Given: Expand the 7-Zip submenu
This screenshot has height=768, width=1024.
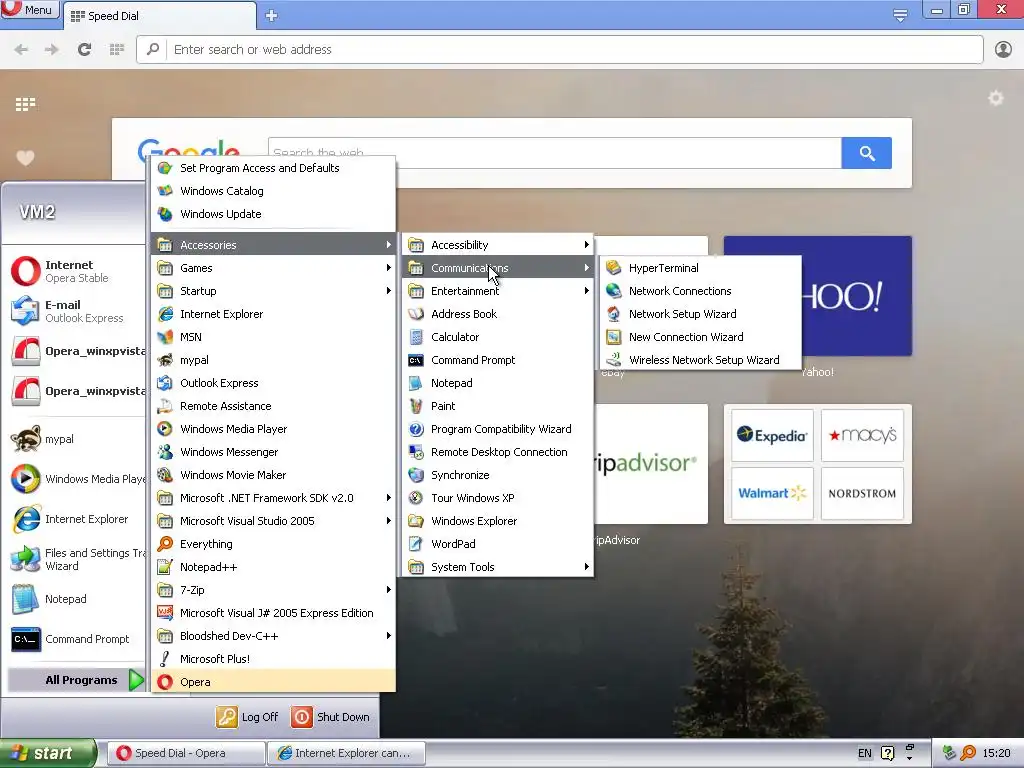Looking at the screenshot, I should click(x=274, y=590).
